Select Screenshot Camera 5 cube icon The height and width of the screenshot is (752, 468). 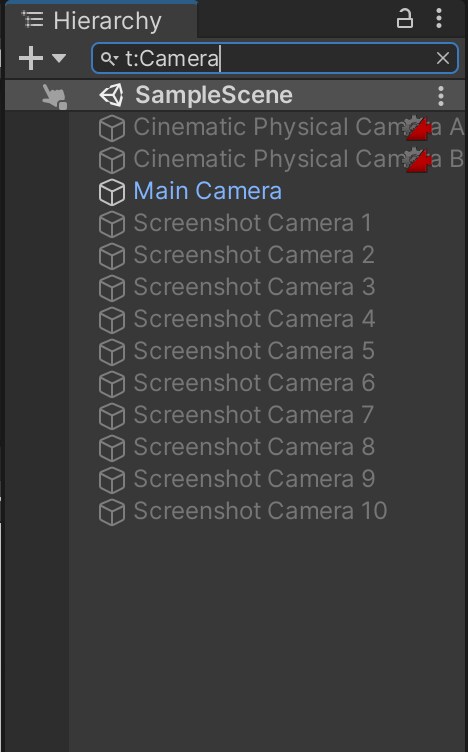click(x=112, y=352)
